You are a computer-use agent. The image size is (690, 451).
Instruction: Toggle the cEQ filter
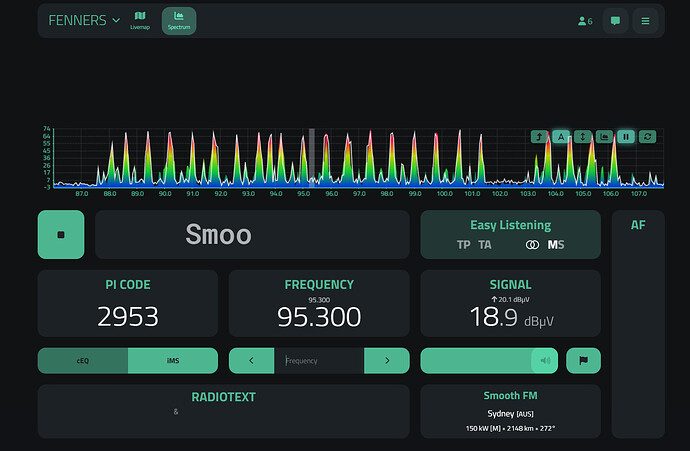tap(83, 360)
